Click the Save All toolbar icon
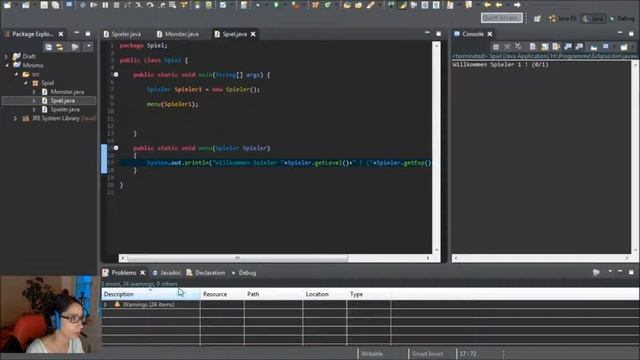 pos(55,5)
